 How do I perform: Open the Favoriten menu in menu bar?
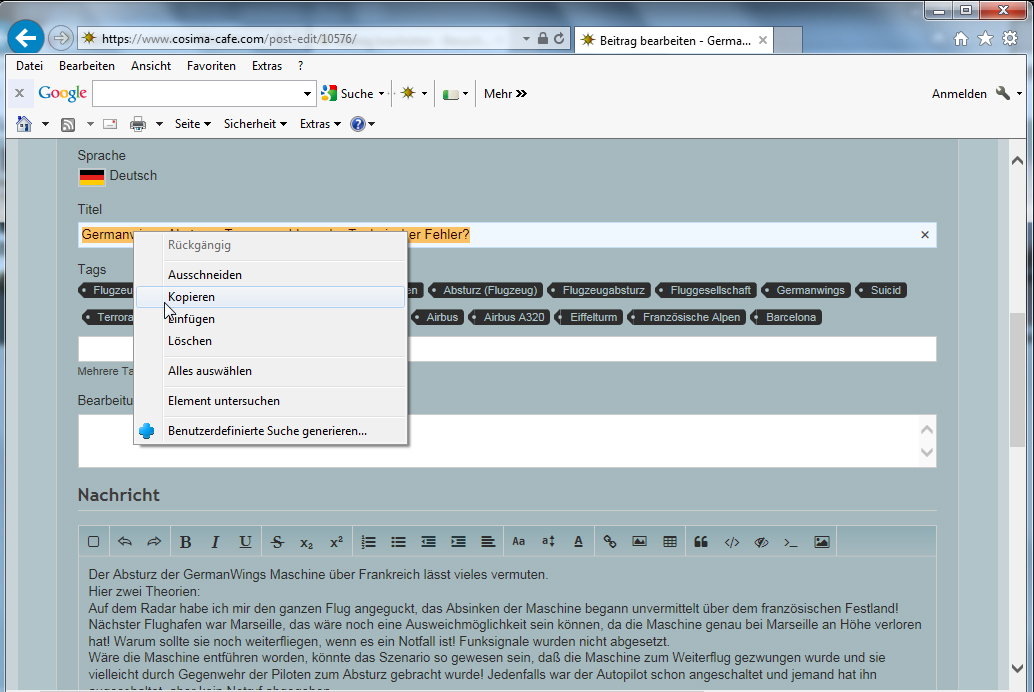[211, 66]
